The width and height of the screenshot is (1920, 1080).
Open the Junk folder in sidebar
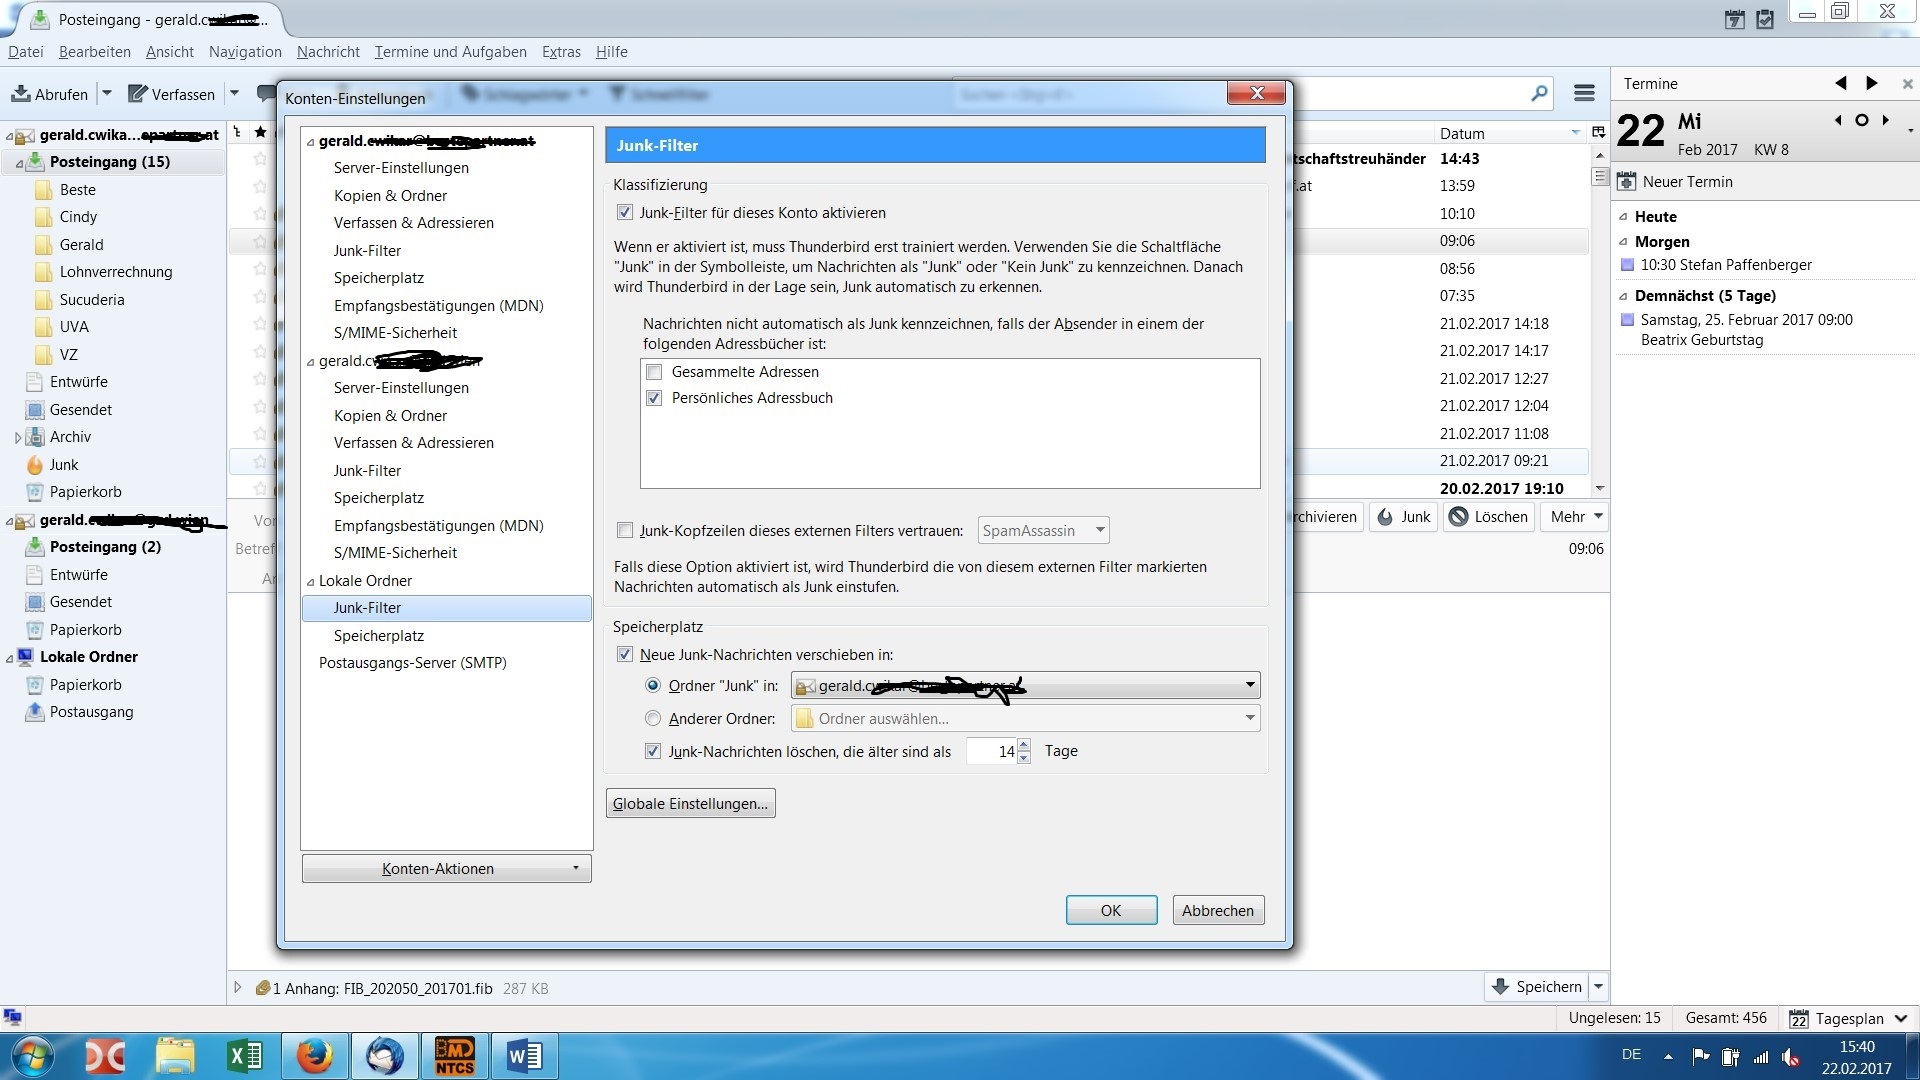[64, 465]
